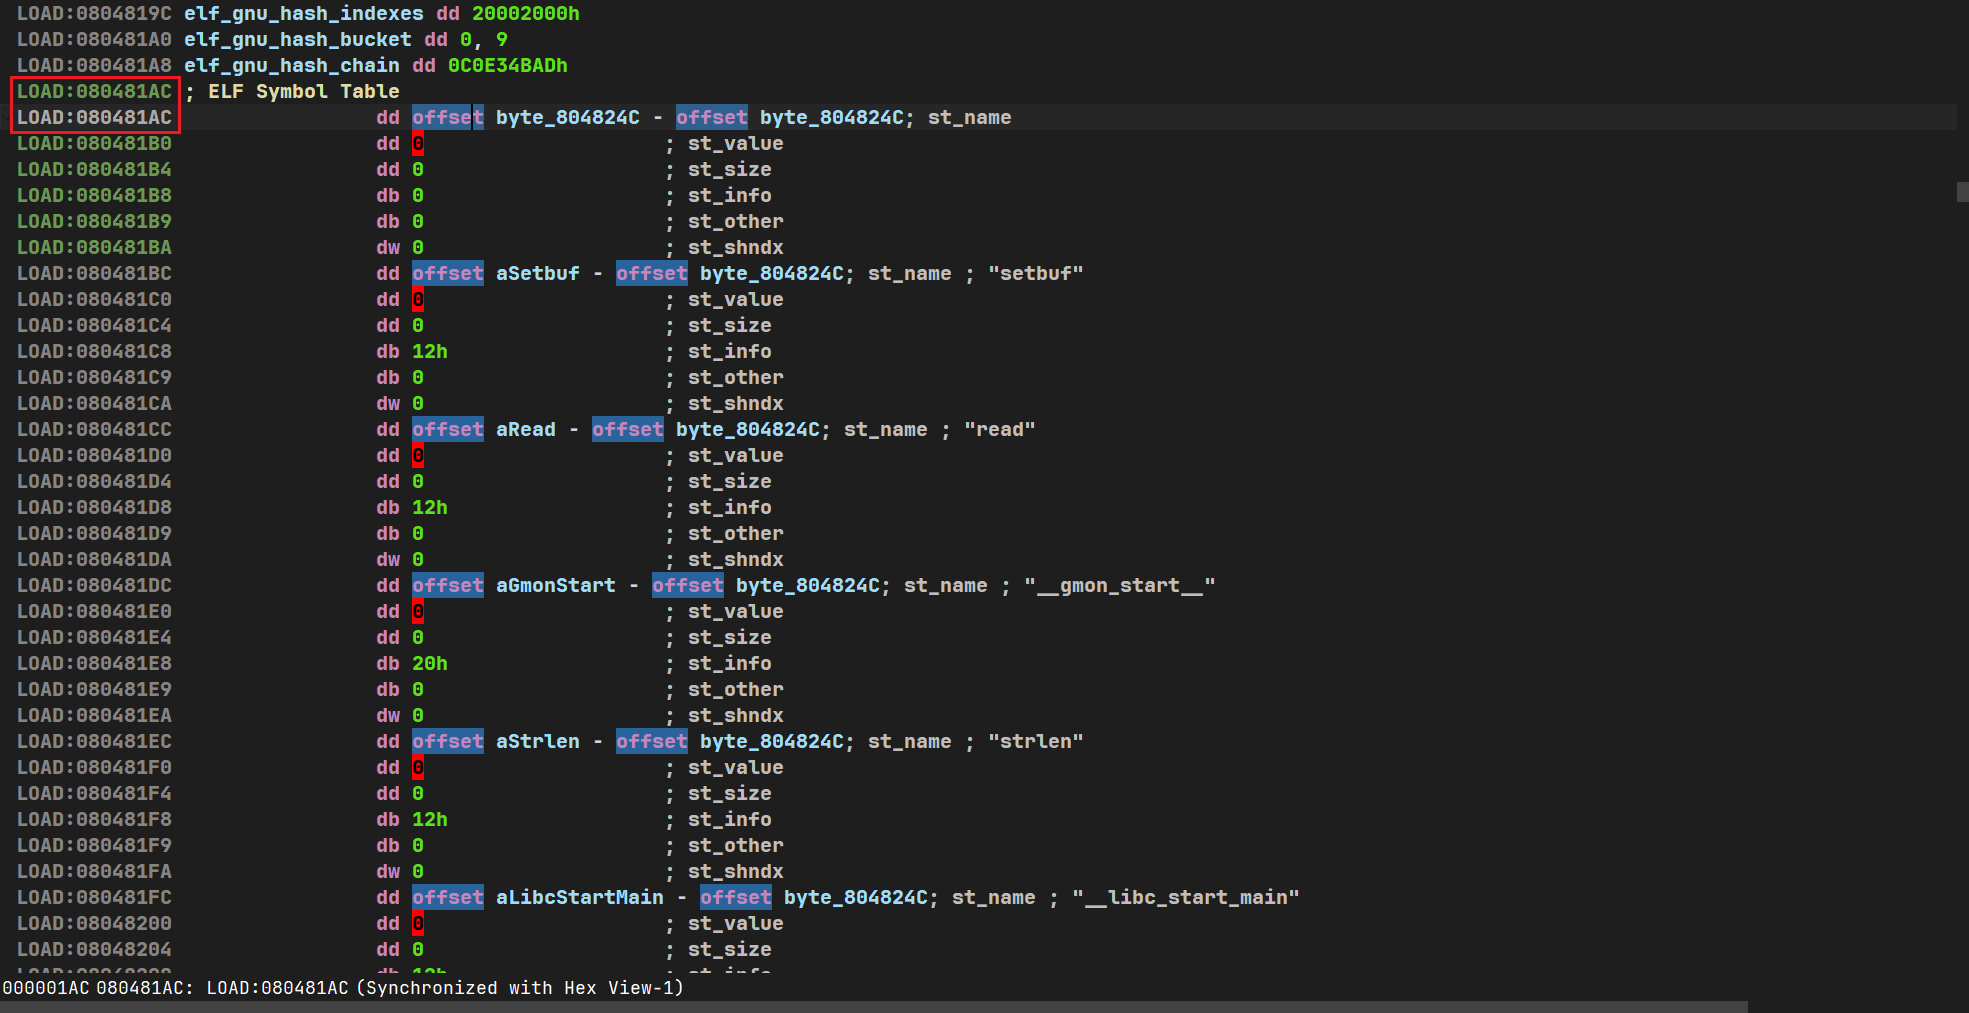Click the aGmonStart symbol reference
The height and width of the screenshot is (1013, 1969).
[x=556, y=586]
